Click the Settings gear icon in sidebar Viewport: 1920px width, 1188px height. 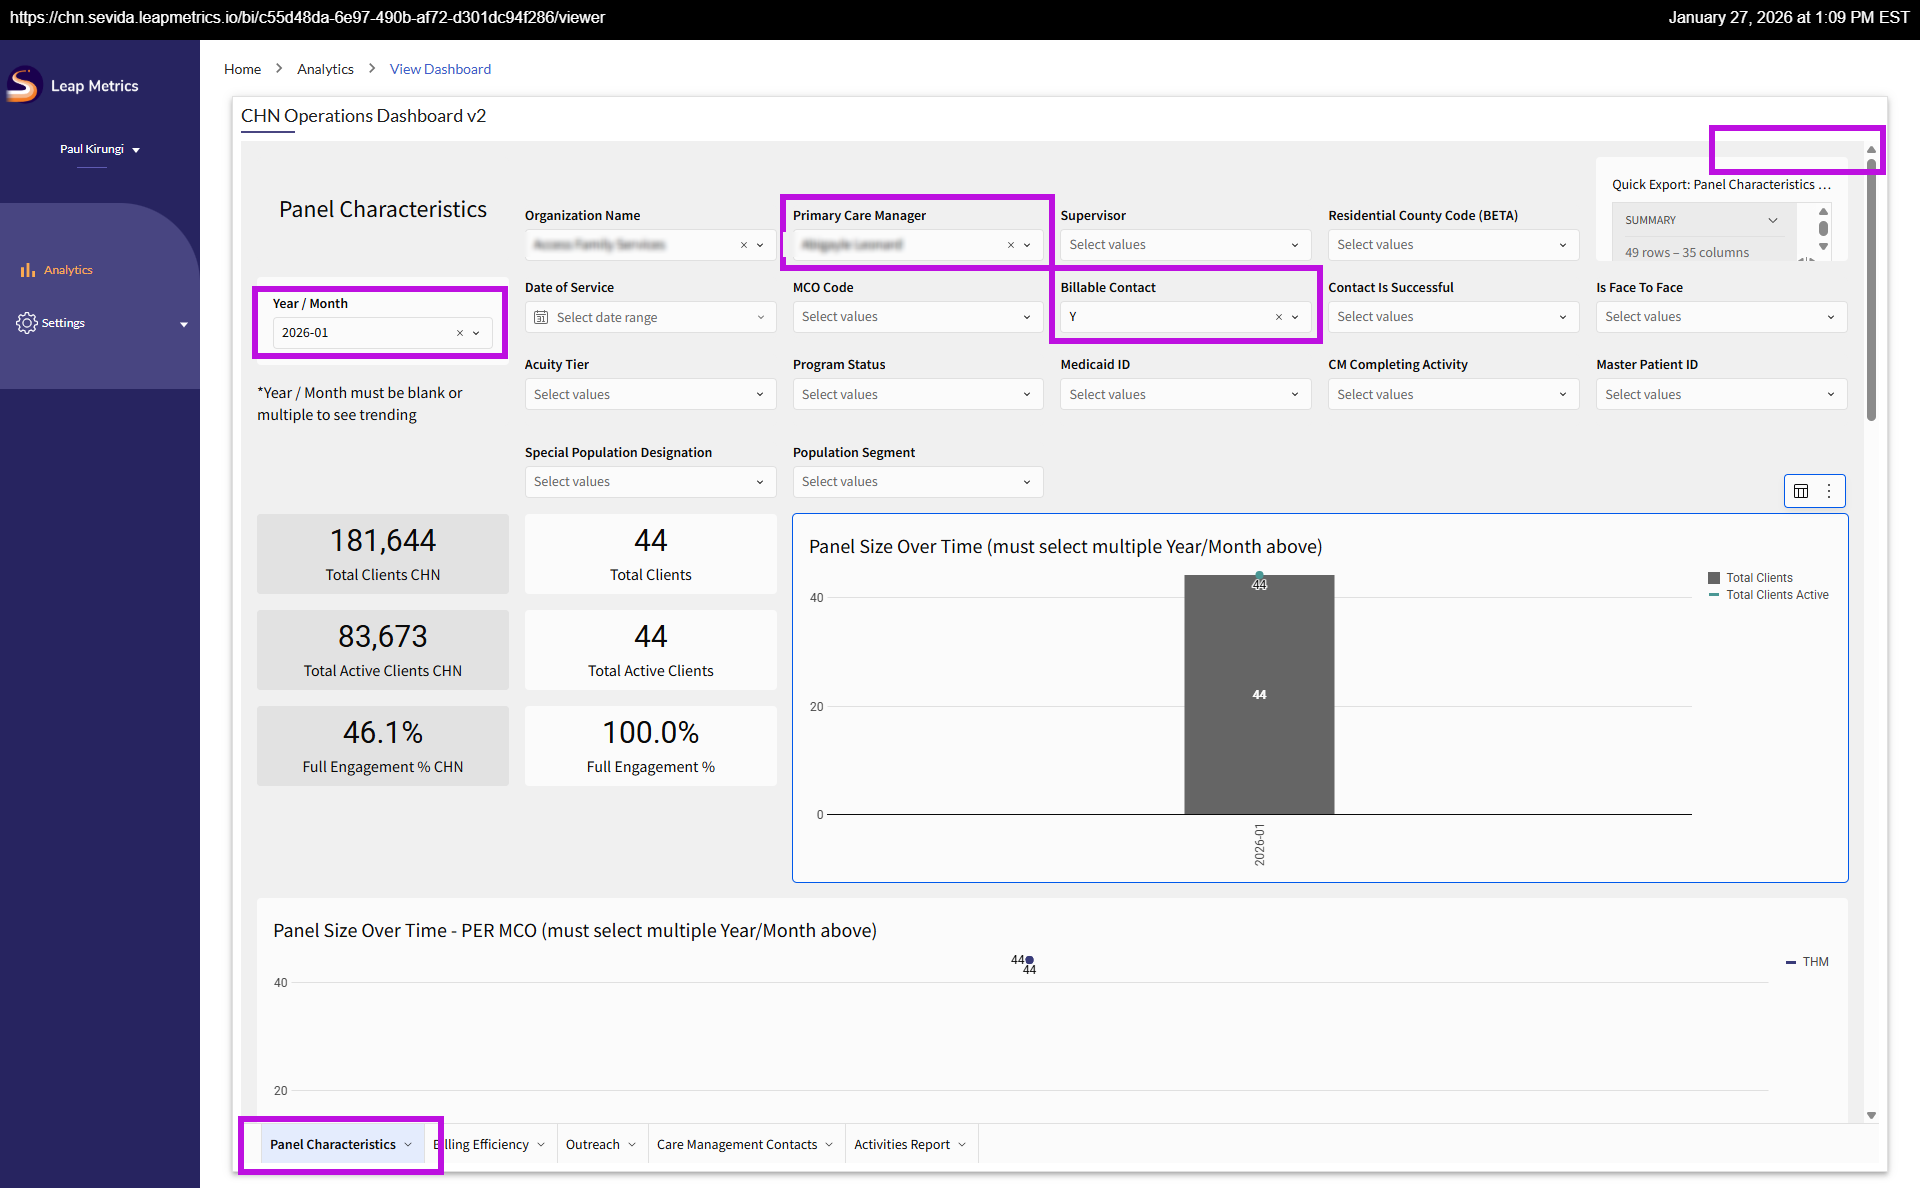click(x=27, y=323)
